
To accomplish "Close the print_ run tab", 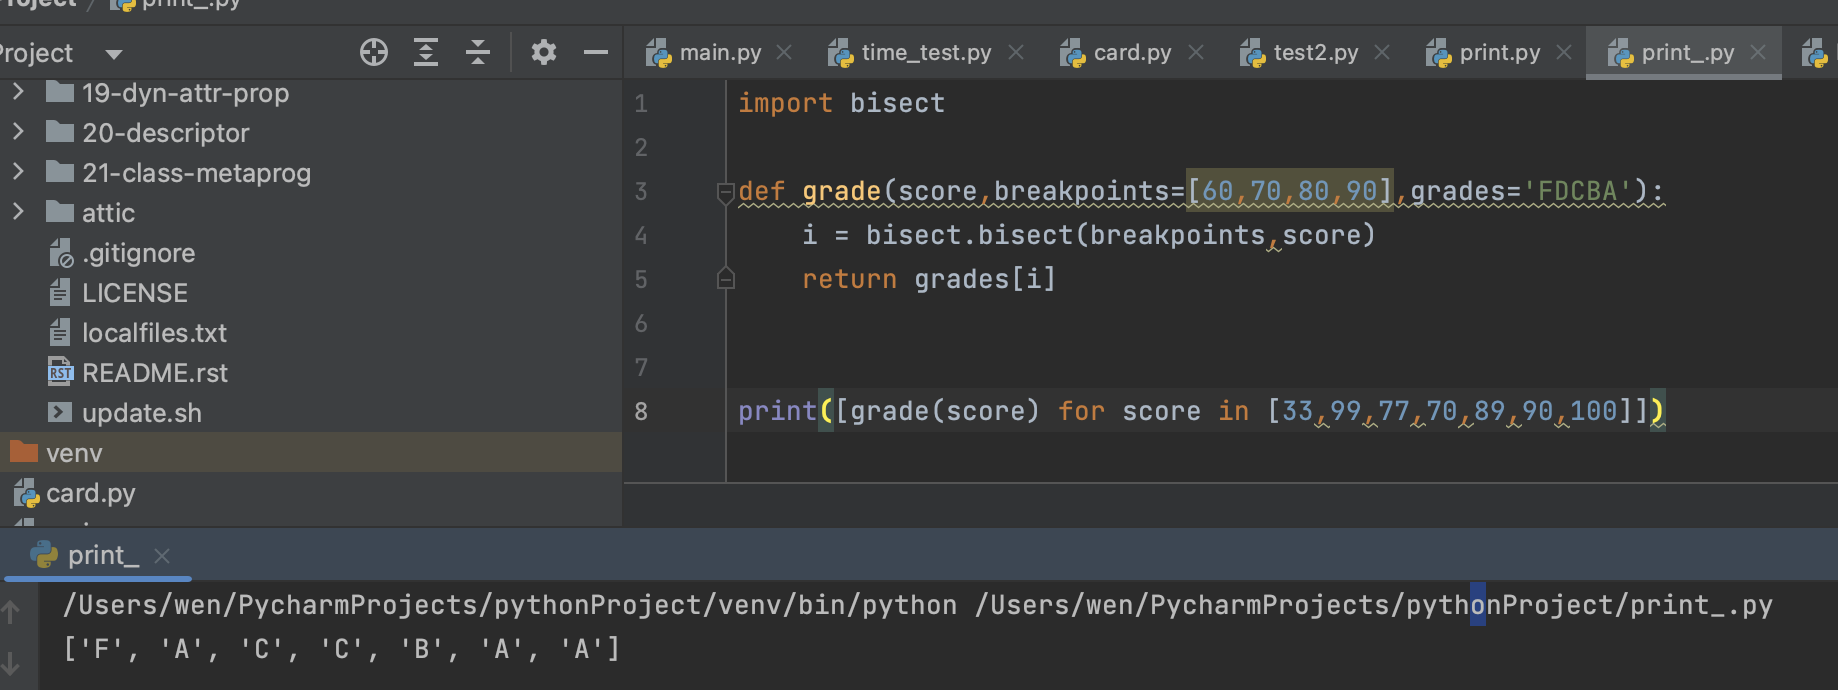I will pos(163,556).
